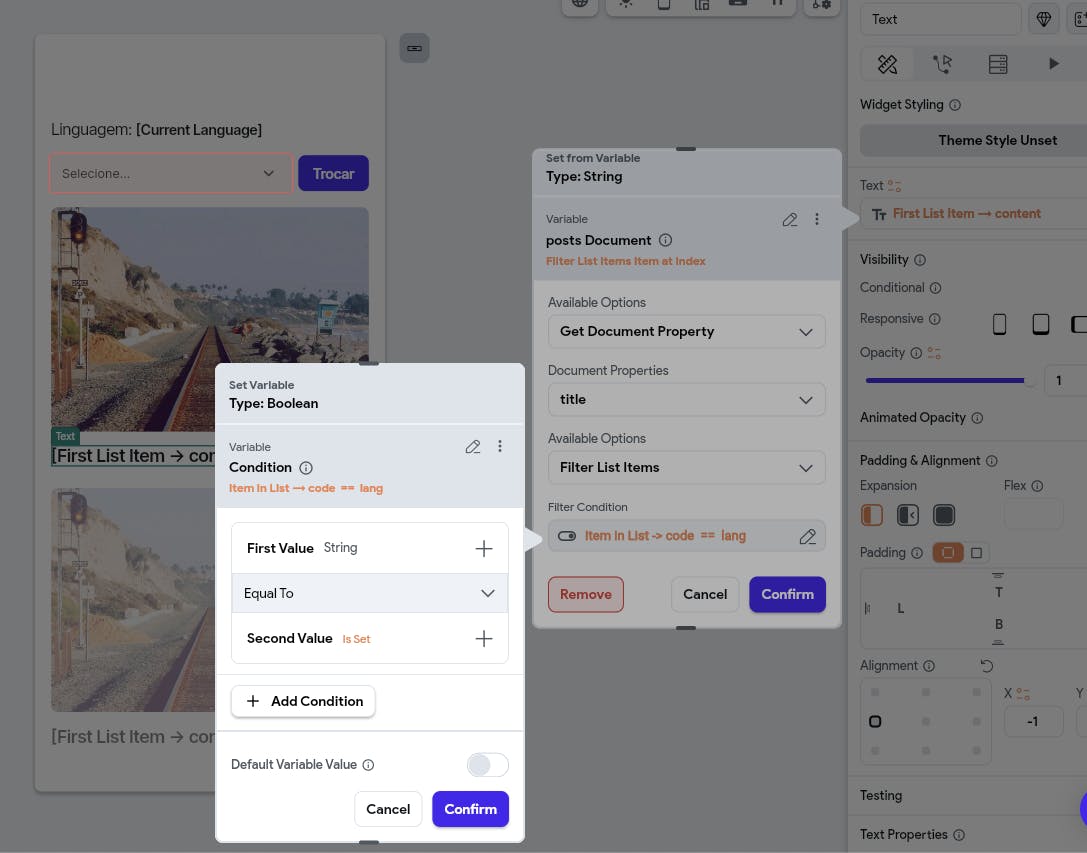Image resolution: width=1087 pixels, height=853 pixels.
Task: Click pencil icon in Filter Condition field
Action: click(808, 537)
